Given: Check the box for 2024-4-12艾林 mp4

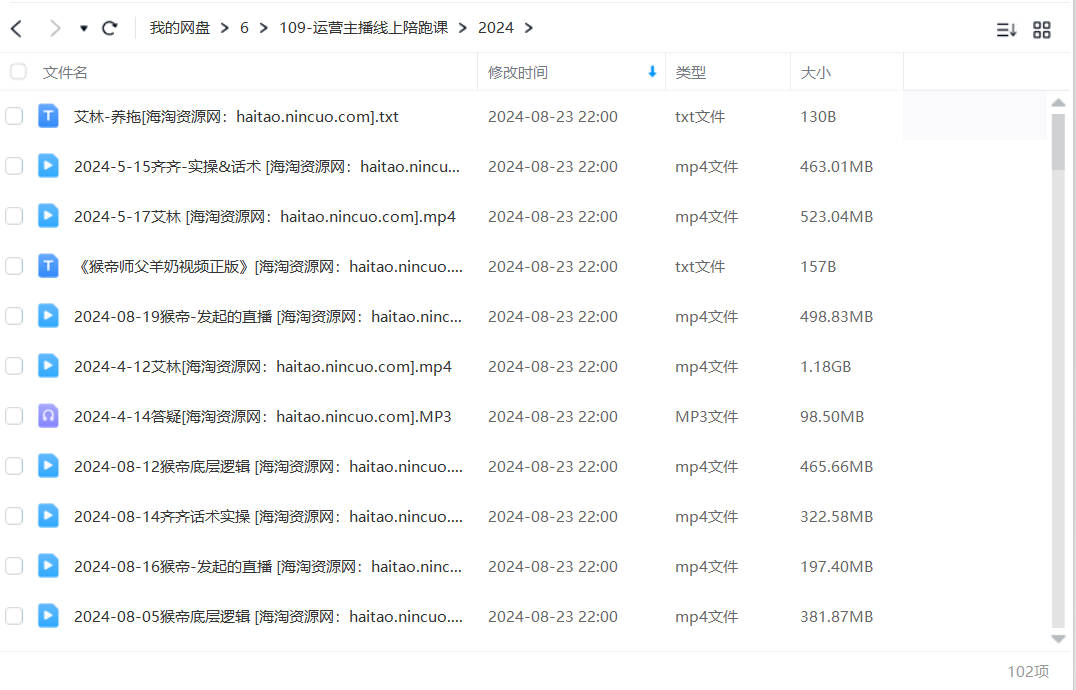Looking at the screenshot, I should 14,366.
